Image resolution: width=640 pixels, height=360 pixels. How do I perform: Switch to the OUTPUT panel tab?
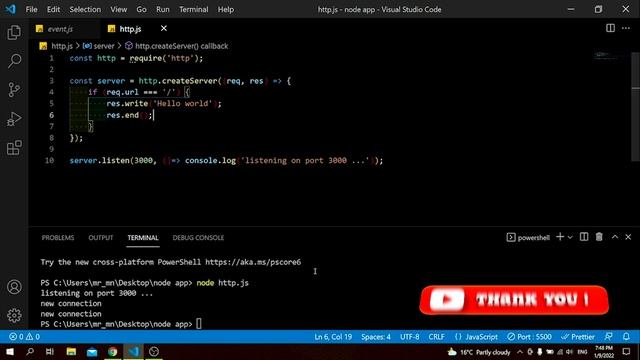pos(101,238)
